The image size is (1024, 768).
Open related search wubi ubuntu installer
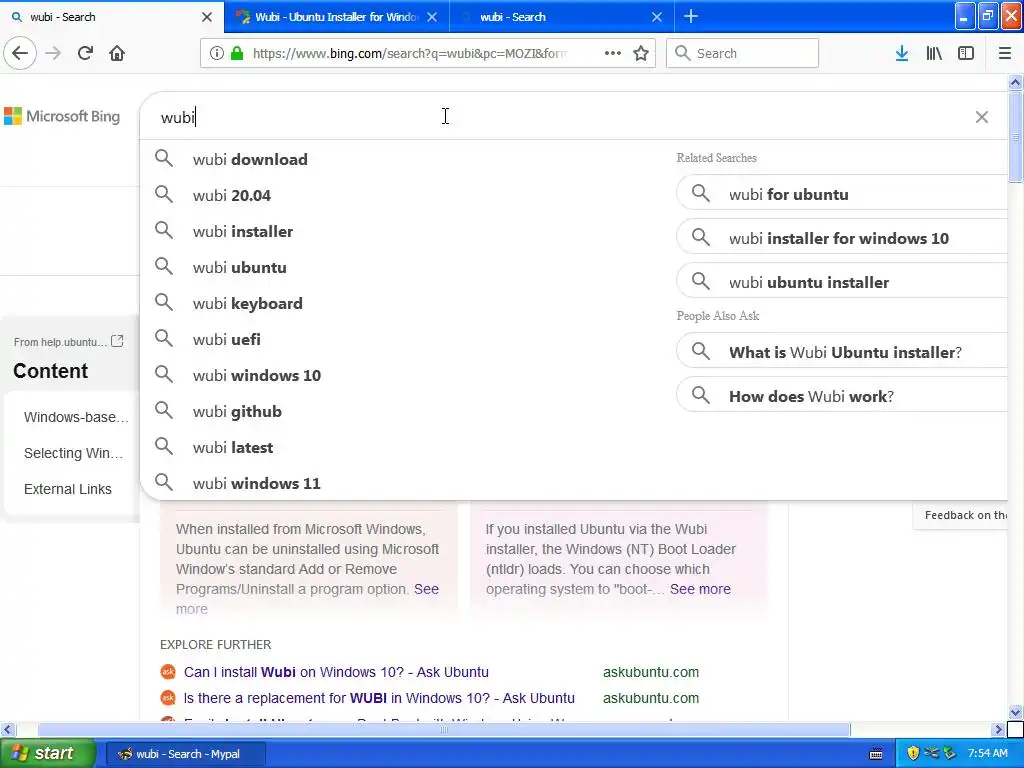click(842, 281)
